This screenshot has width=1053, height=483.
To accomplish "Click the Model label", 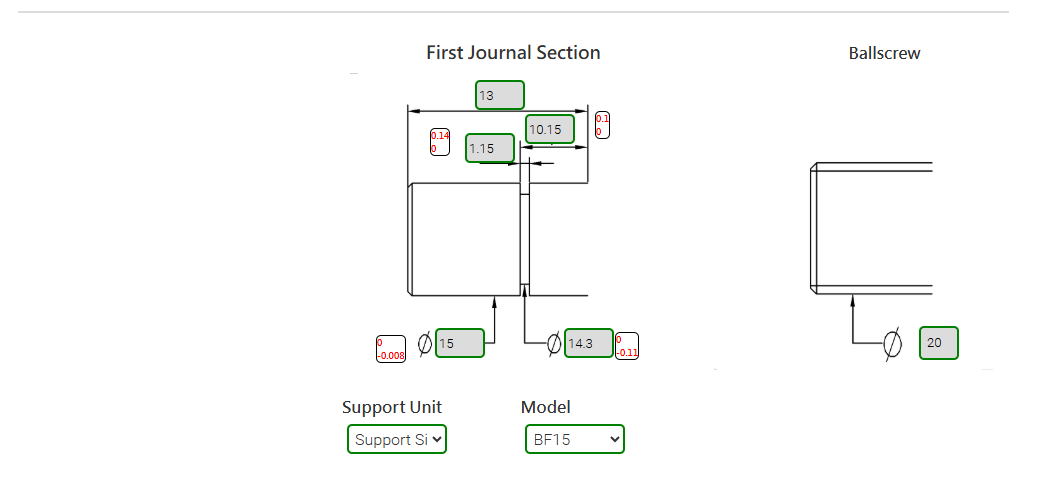I will click(546, 407).
